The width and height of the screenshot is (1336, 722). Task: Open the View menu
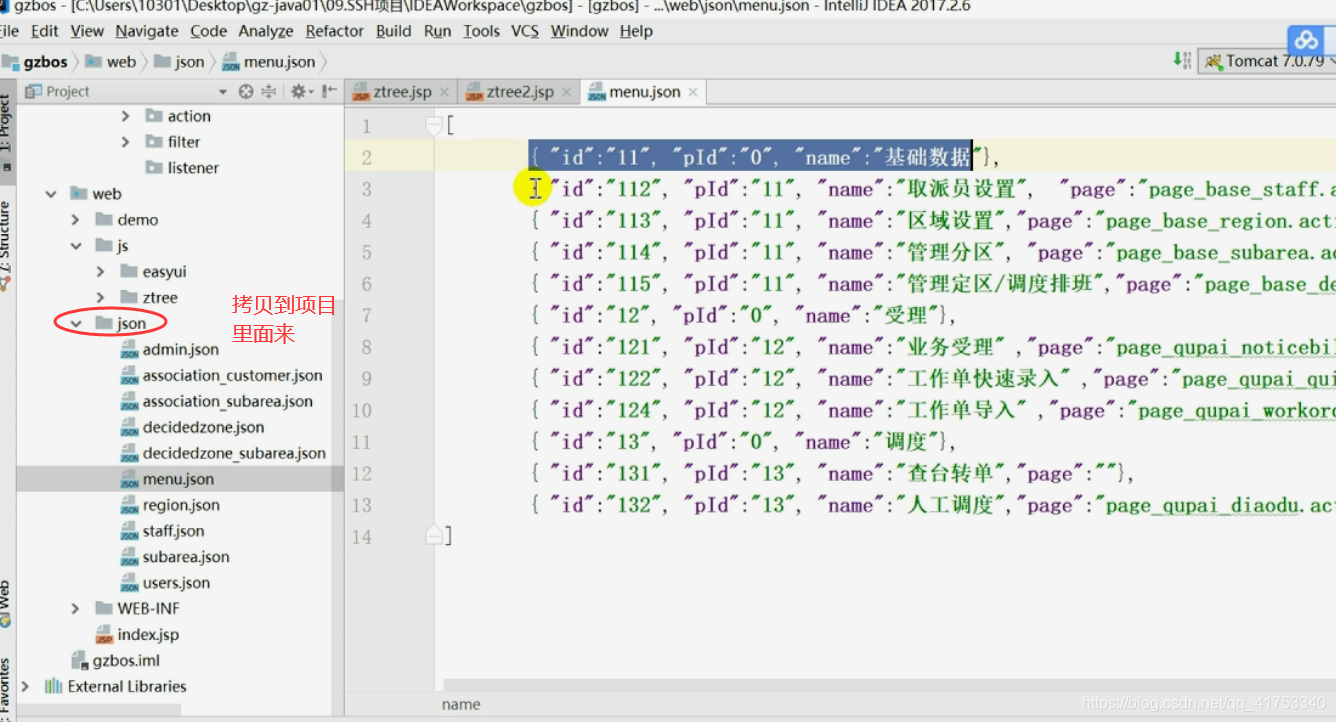[87, 31]
